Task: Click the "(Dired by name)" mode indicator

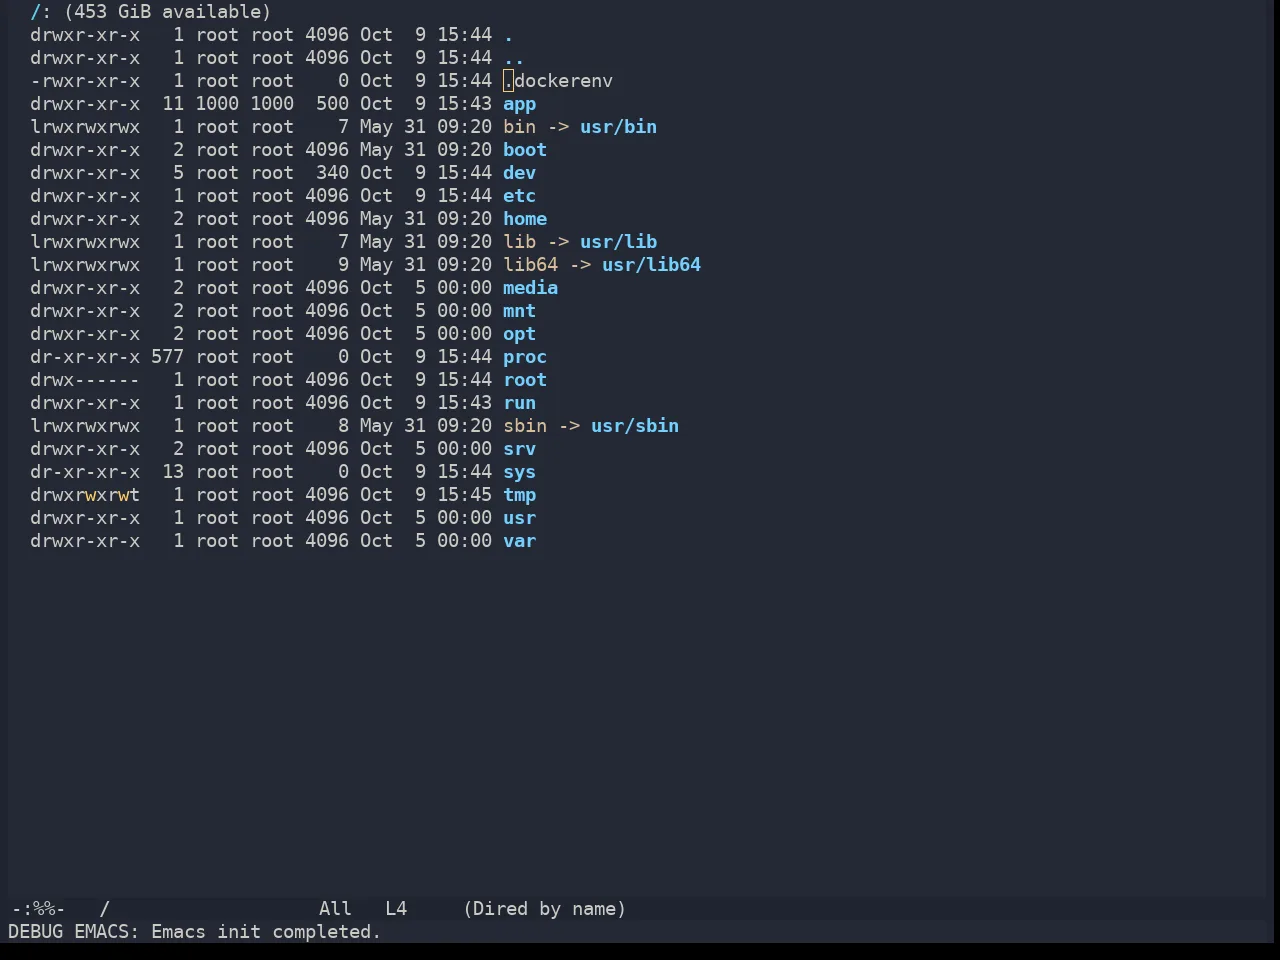Action: point(544,909)
